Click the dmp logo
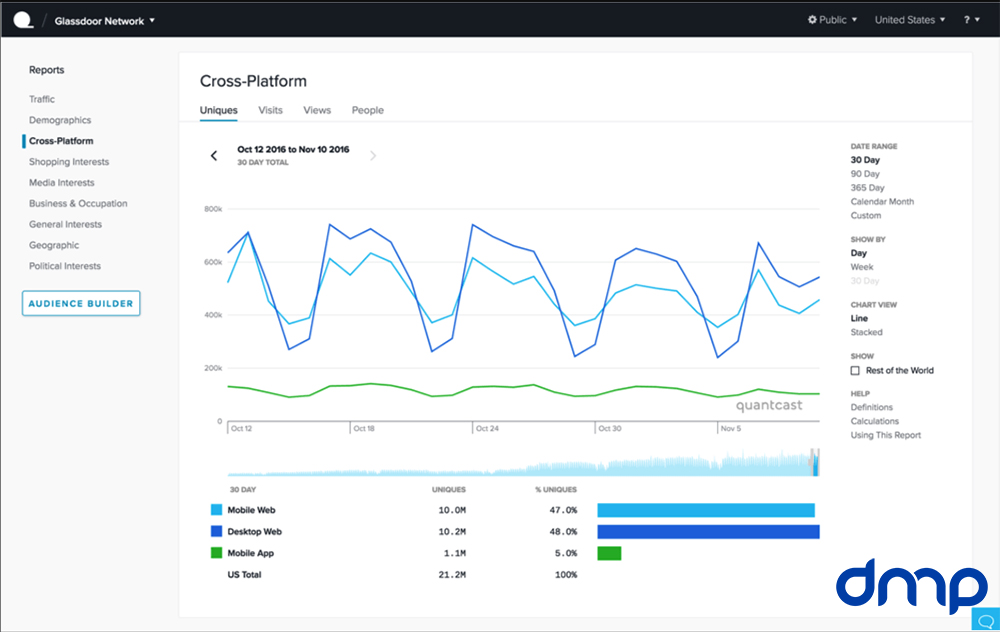The image size is (1000, 632). tap(911, 585)
